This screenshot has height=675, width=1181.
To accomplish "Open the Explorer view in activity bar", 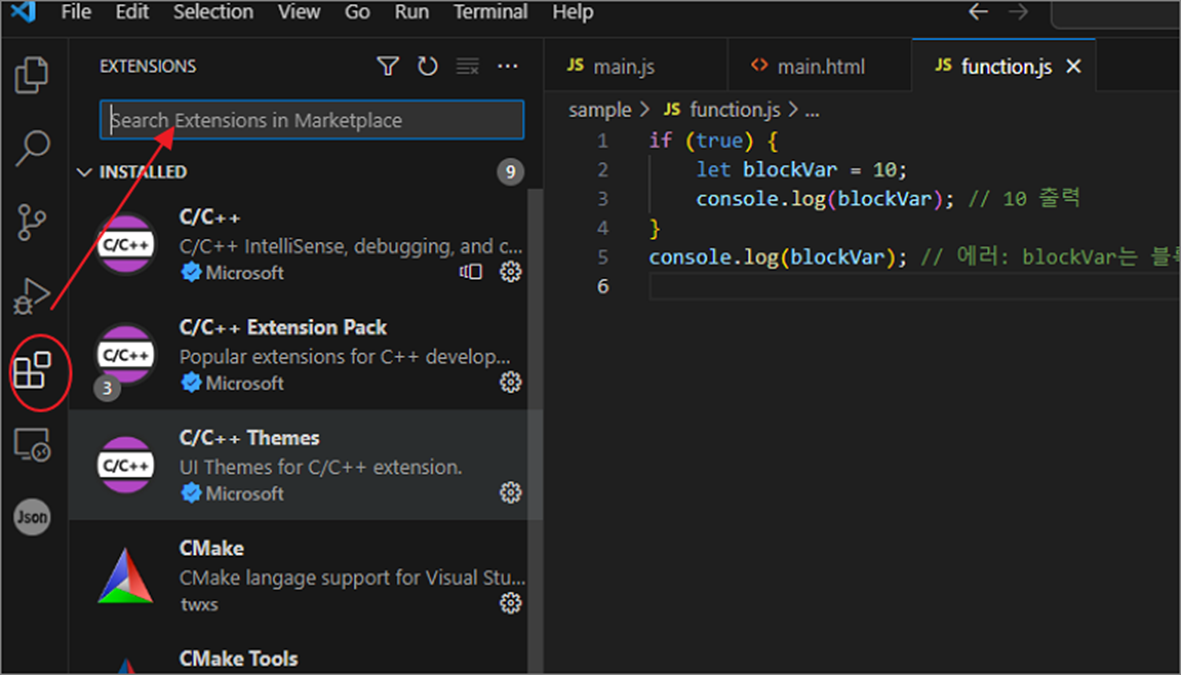I will (x=32, y=75).
